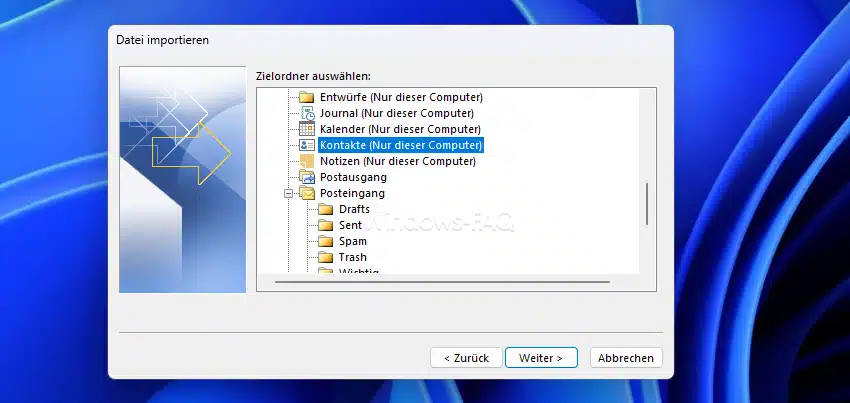Cancel import with Abbrechen button
The height and width of the screenshot is (403, 850).
[x=626, y=358]
